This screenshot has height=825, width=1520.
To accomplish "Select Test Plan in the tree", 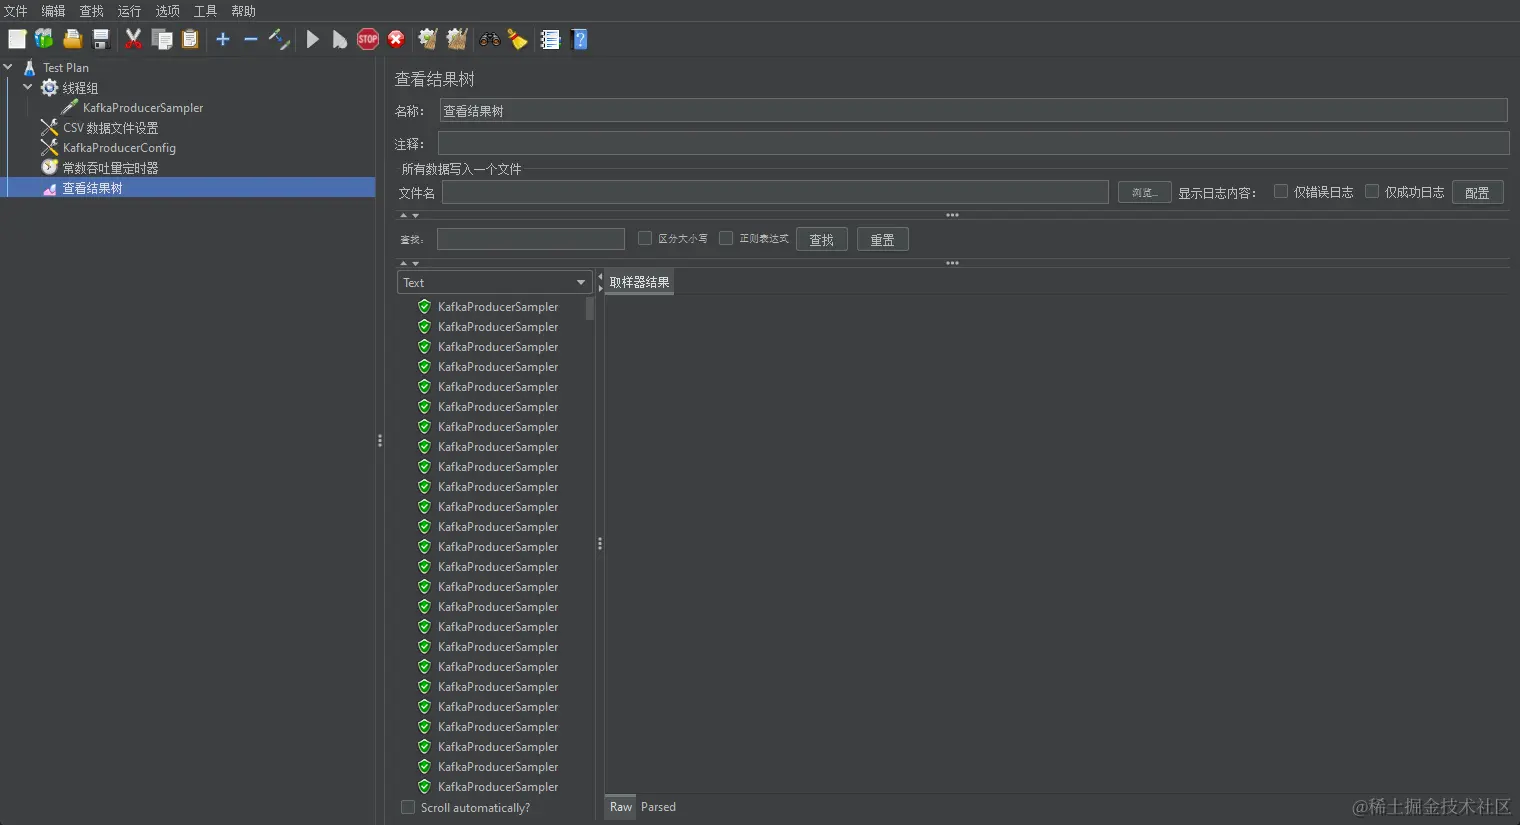I will click(x=66, y=68).
